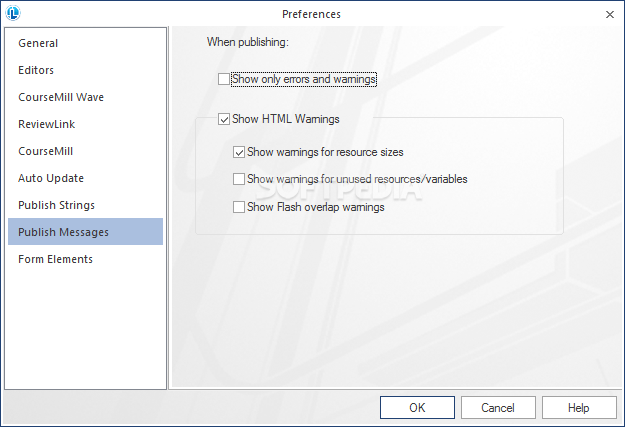Open the ReviewLink category
Viewport: 626px width, 428px height.
pyautogui.click(x=85, y=124)
